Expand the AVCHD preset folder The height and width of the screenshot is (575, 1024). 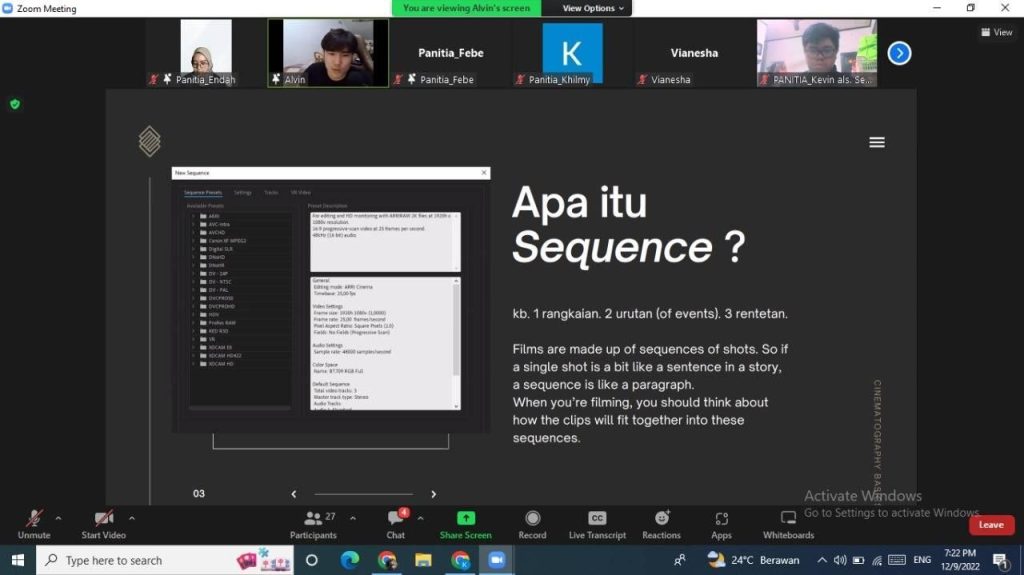pos(193,233)
